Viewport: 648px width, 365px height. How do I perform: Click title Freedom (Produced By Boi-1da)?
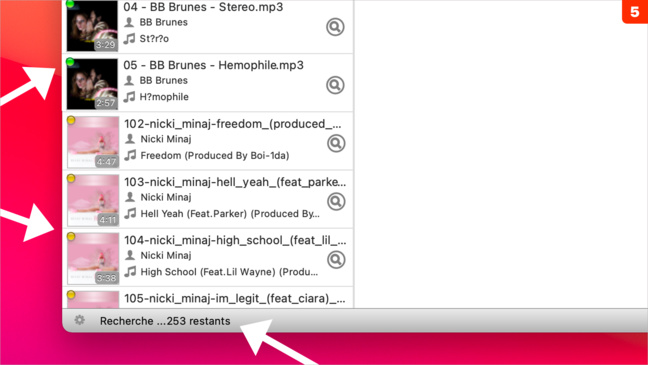[215, 156]
